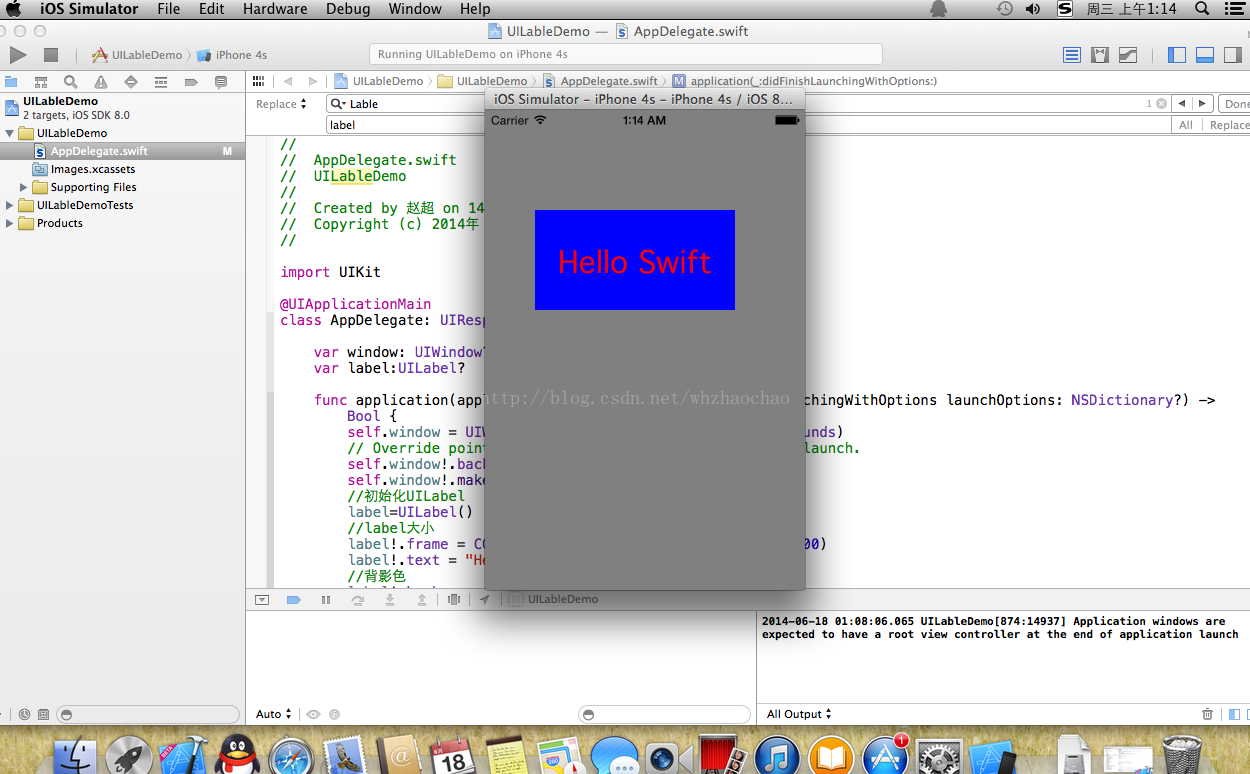
Task: Click Done in the find bar
Action: click(x=1236, y=104)
